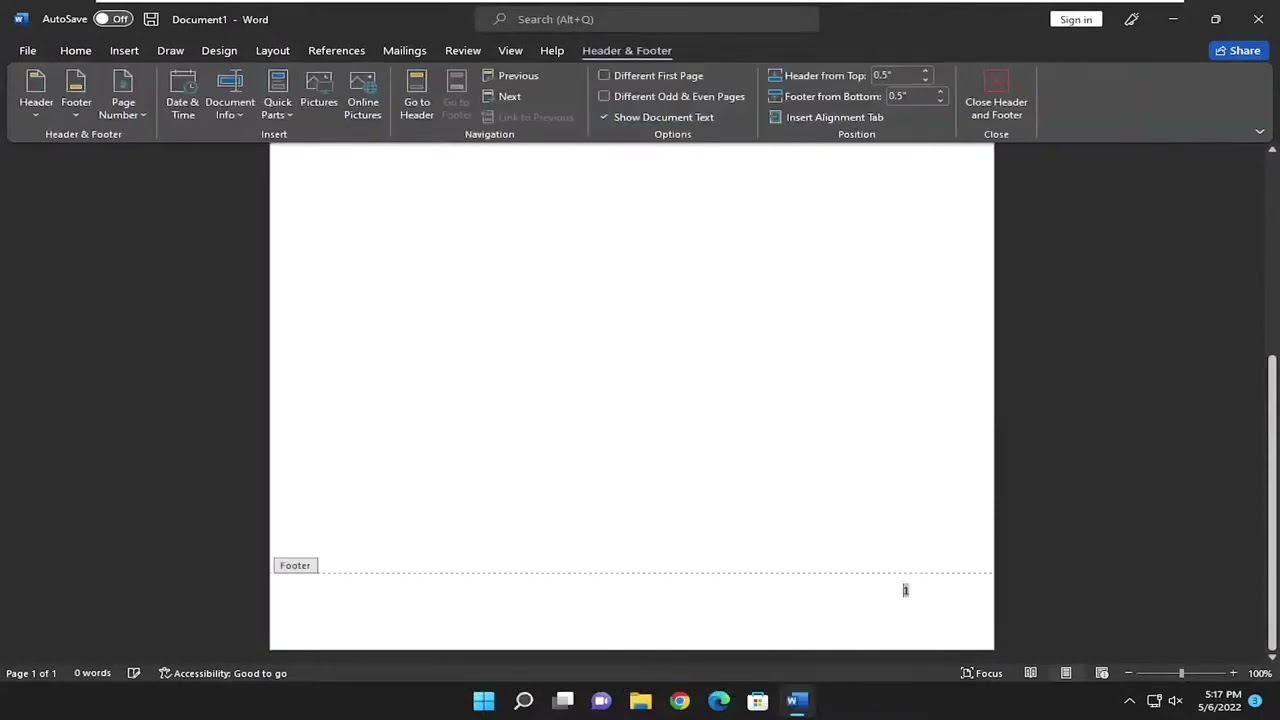The image size is (1280, 720).
Task: Open the Document Info dropdown
Action: pyautogui.click(x=230, y=96)
